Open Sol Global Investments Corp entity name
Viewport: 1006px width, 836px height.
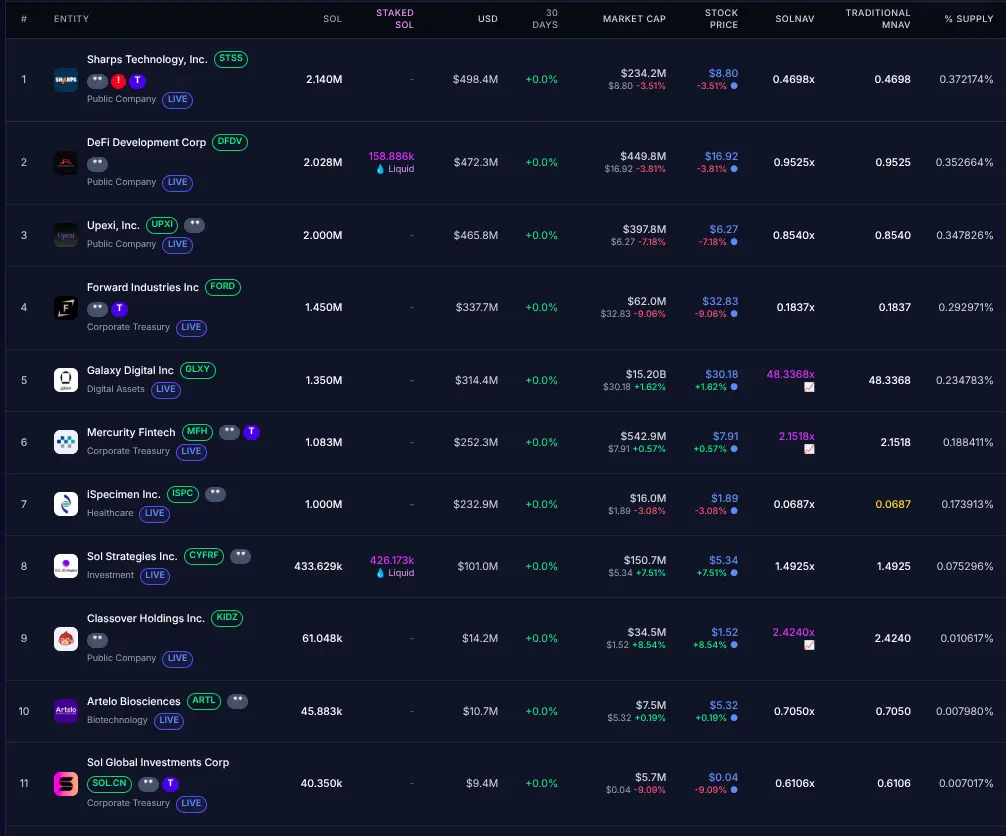(158, 762)
